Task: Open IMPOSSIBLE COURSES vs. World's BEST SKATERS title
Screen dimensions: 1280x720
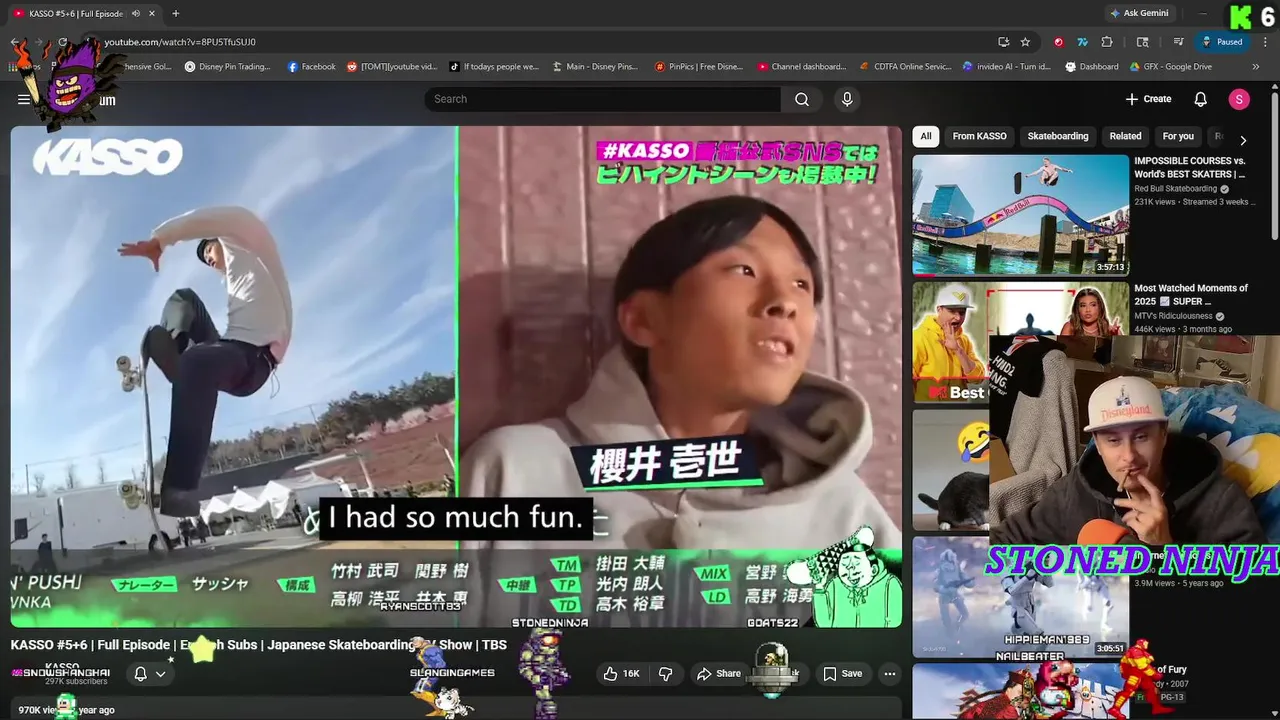Action: pos(1189,167)
